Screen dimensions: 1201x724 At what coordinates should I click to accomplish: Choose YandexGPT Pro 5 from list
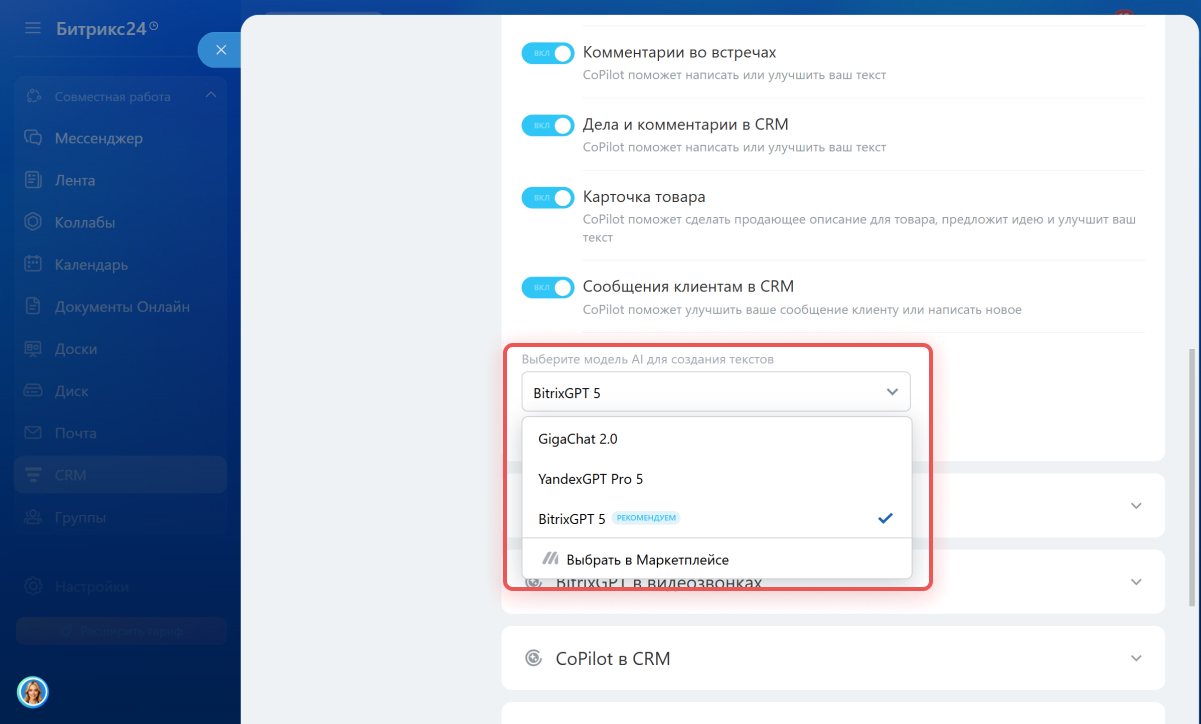click(590, 479)
